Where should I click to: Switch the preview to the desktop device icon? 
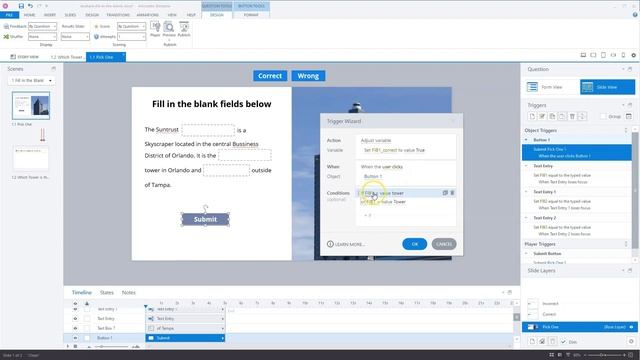[583, 55]
